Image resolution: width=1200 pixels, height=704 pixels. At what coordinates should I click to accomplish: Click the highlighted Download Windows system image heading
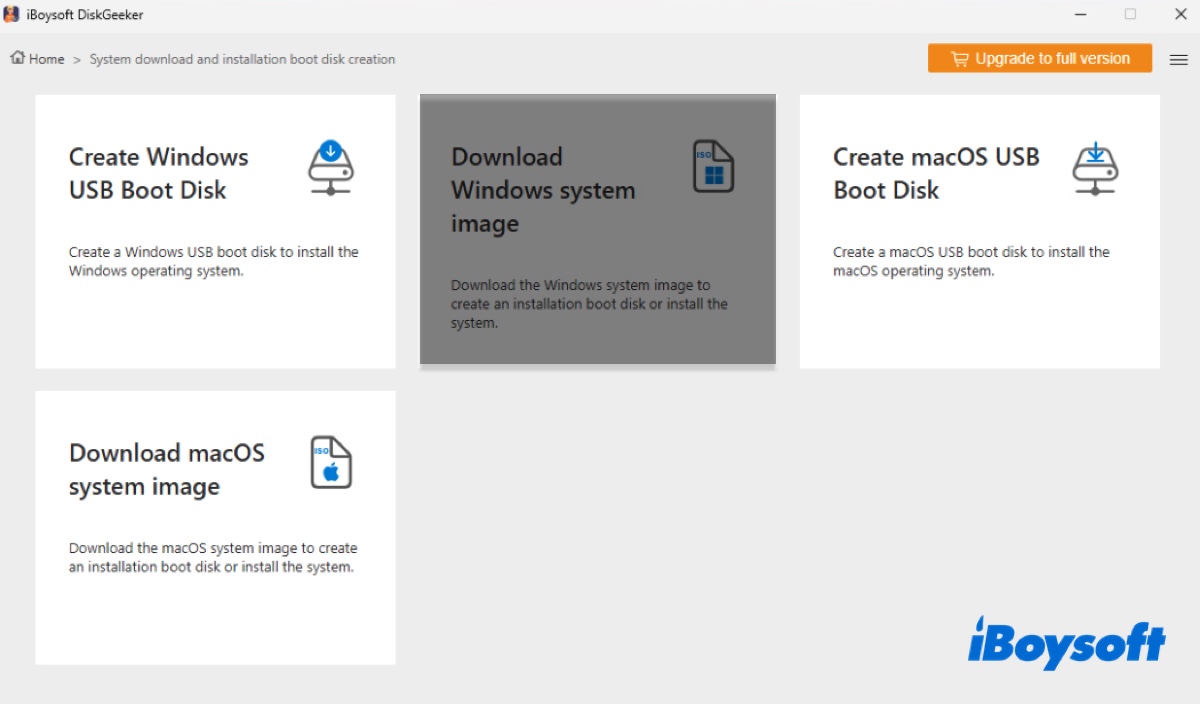[x=544, y=190]
